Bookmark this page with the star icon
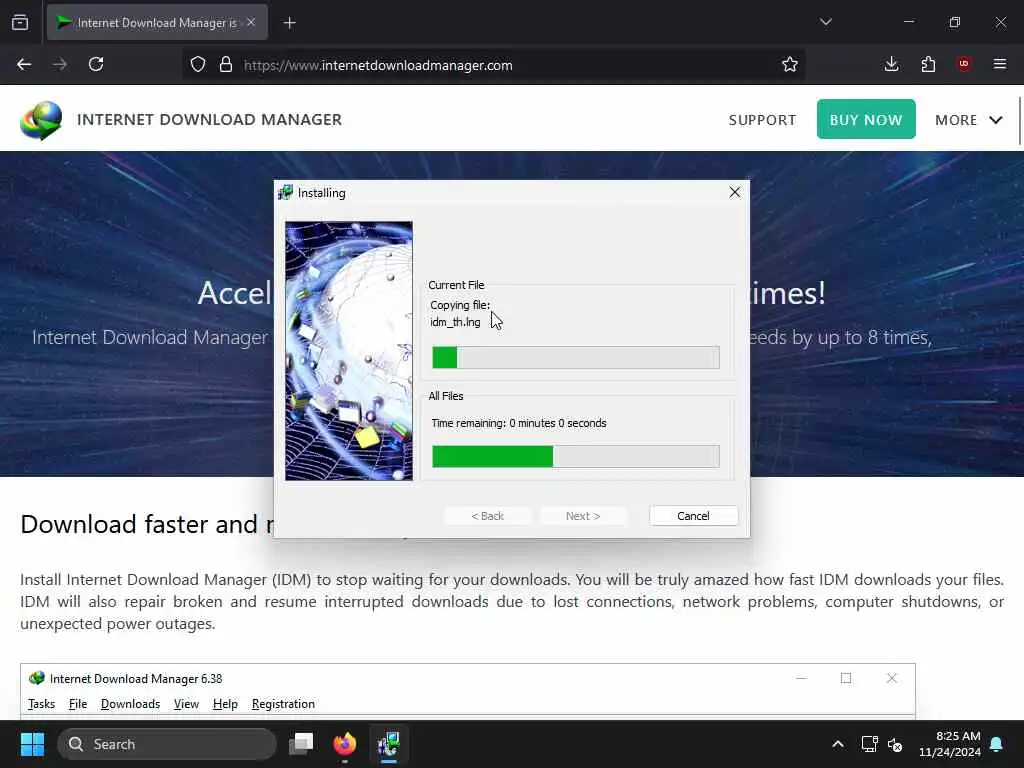 click(790, 65)
